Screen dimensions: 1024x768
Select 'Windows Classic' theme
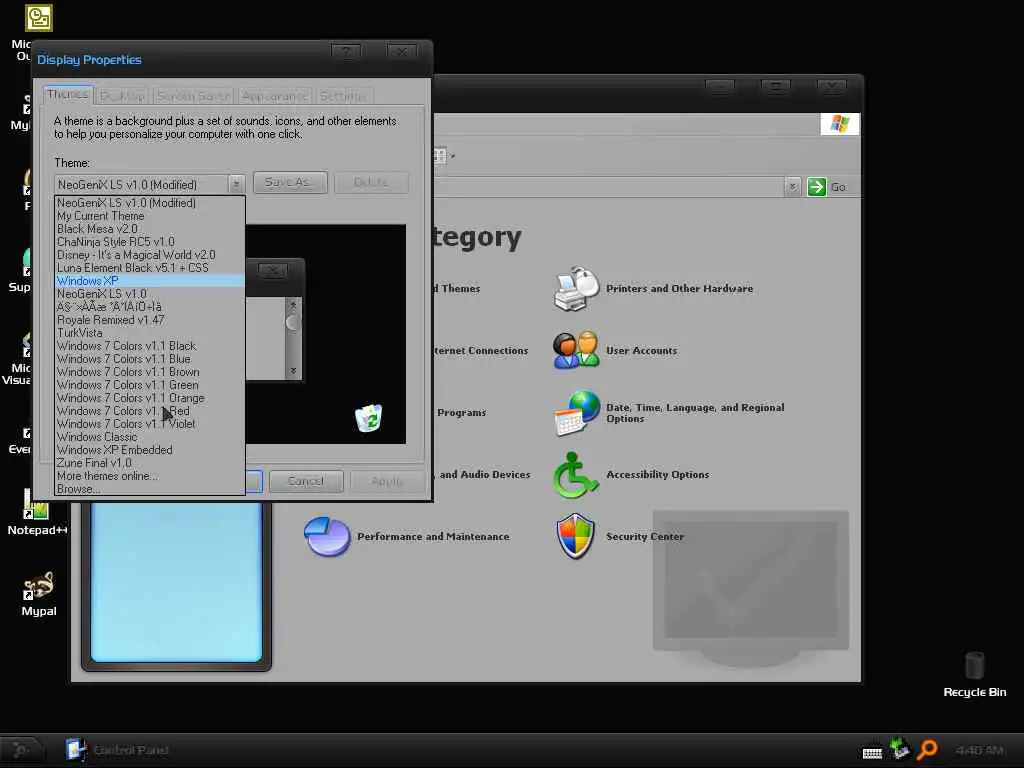pos(150,437)
